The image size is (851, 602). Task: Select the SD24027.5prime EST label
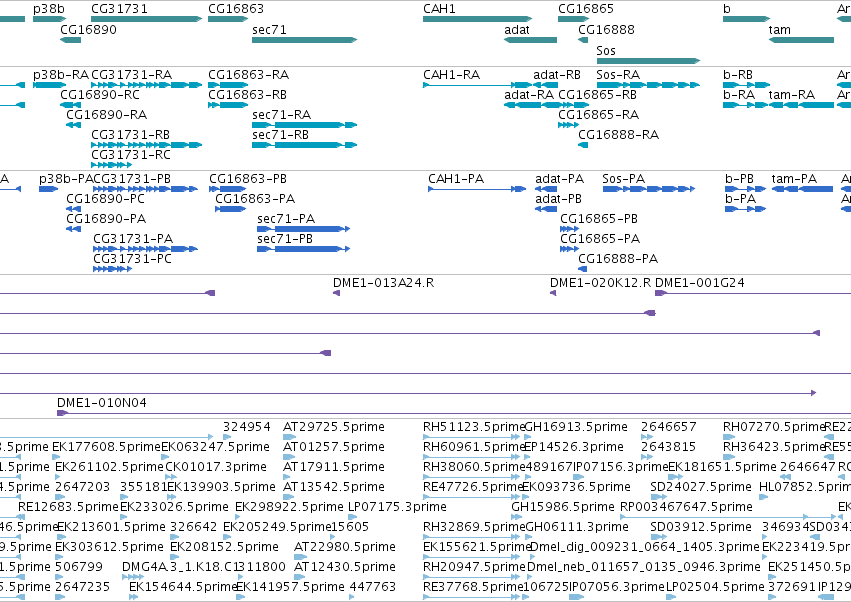[701, 487]
